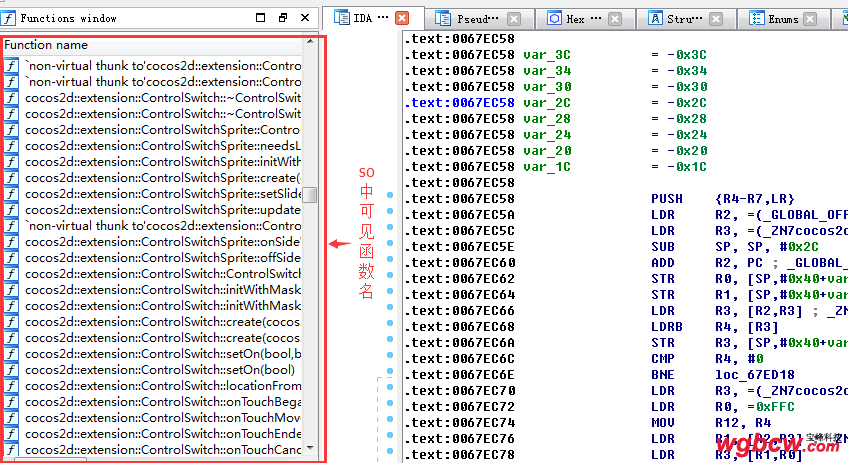This screenshot has width=848, height=463.
Task: Toggle breakpoint dot at .text:0067EC74 MOV
Action: (390, 419)
